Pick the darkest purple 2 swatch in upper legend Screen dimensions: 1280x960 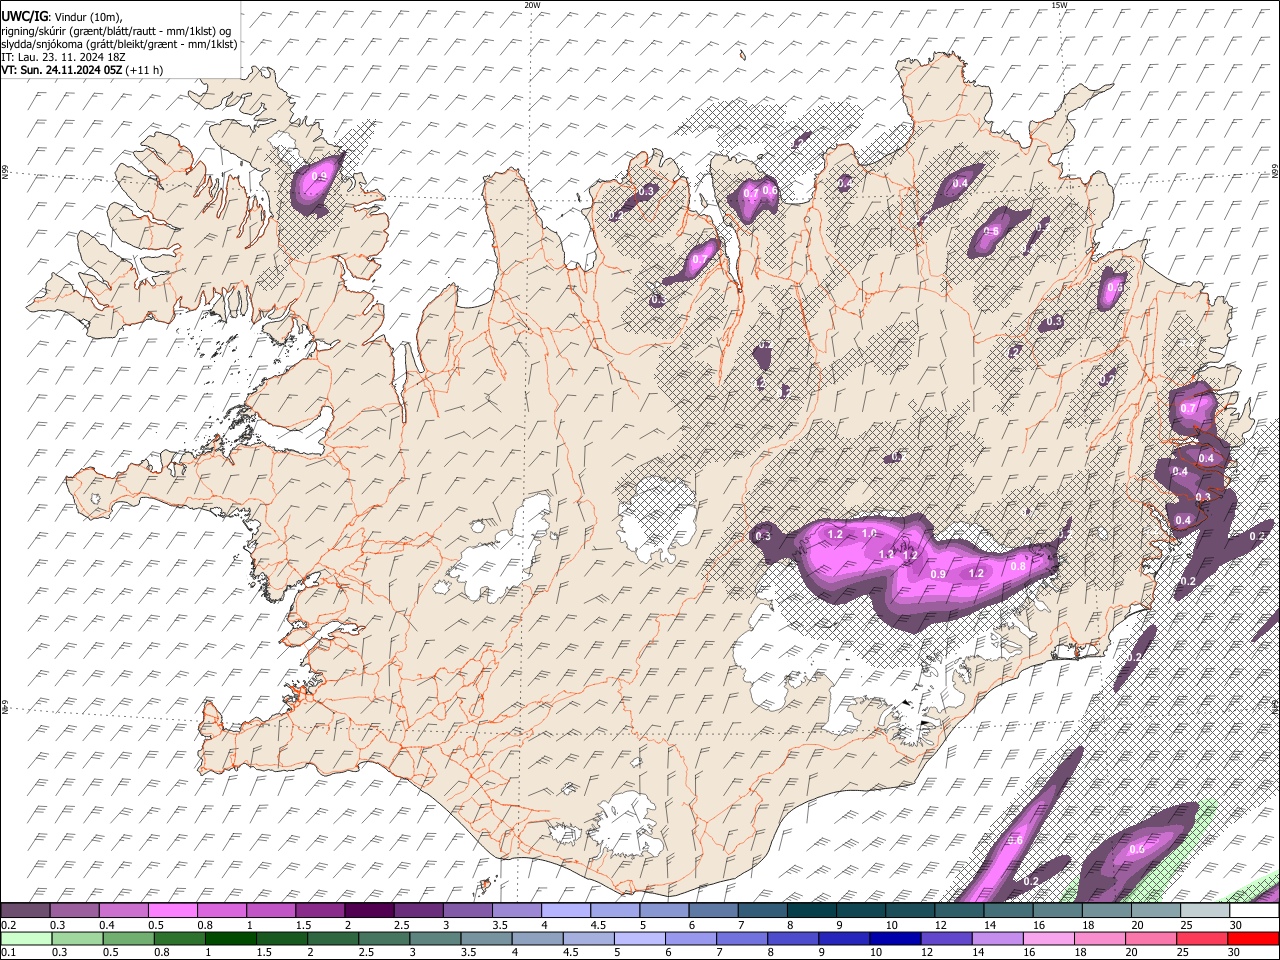pos(368,911)
